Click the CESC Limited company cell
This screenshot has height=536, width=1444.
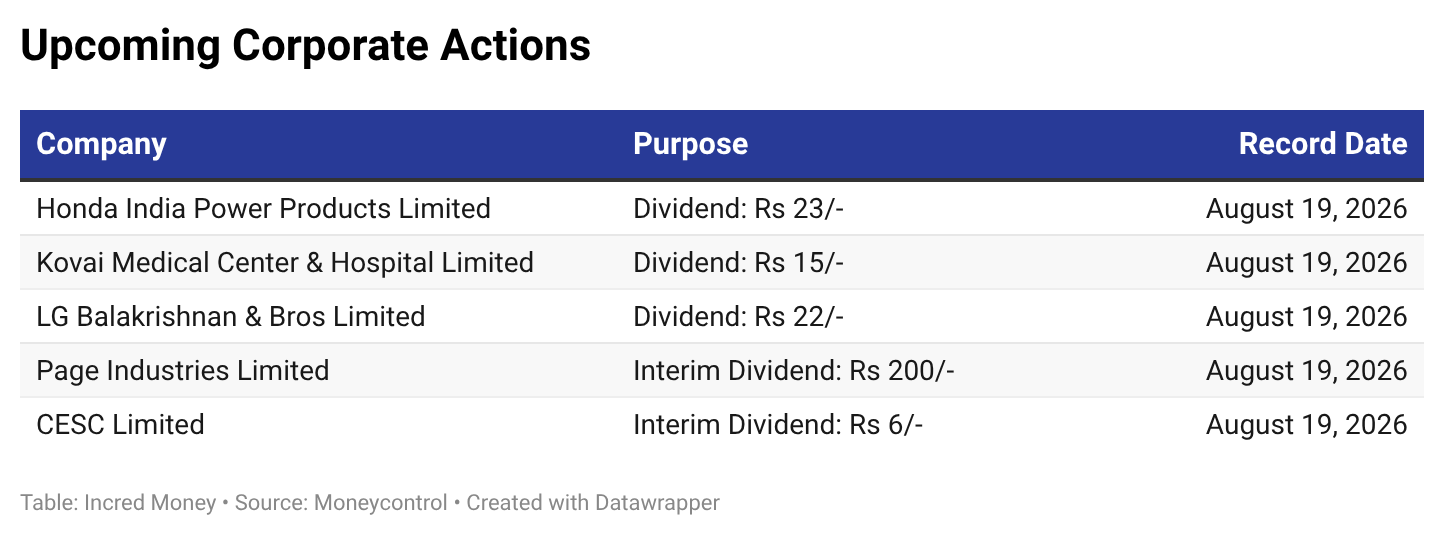click(x=120, y=425)
